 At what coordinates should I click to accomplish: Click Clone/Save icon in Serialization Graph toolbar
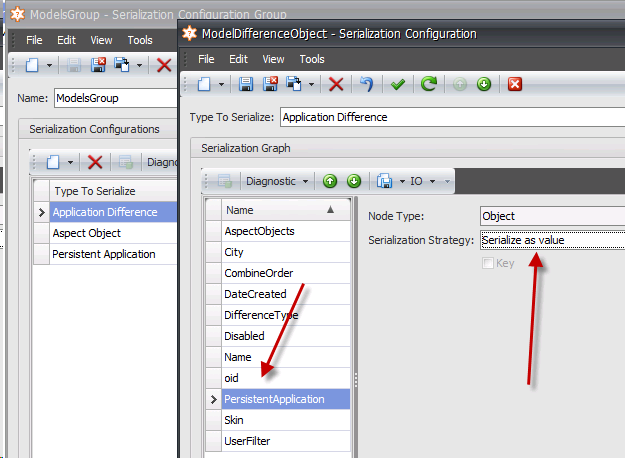385,181
